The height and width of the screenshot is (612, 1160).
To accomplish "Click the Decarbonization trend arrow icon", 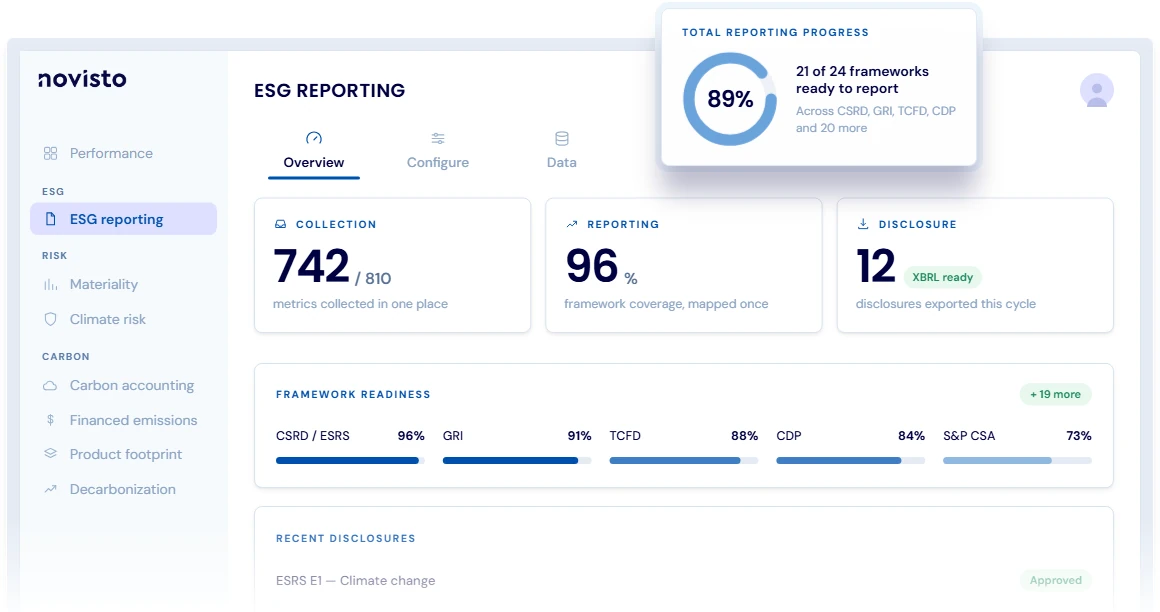I will tap(50, 489).
